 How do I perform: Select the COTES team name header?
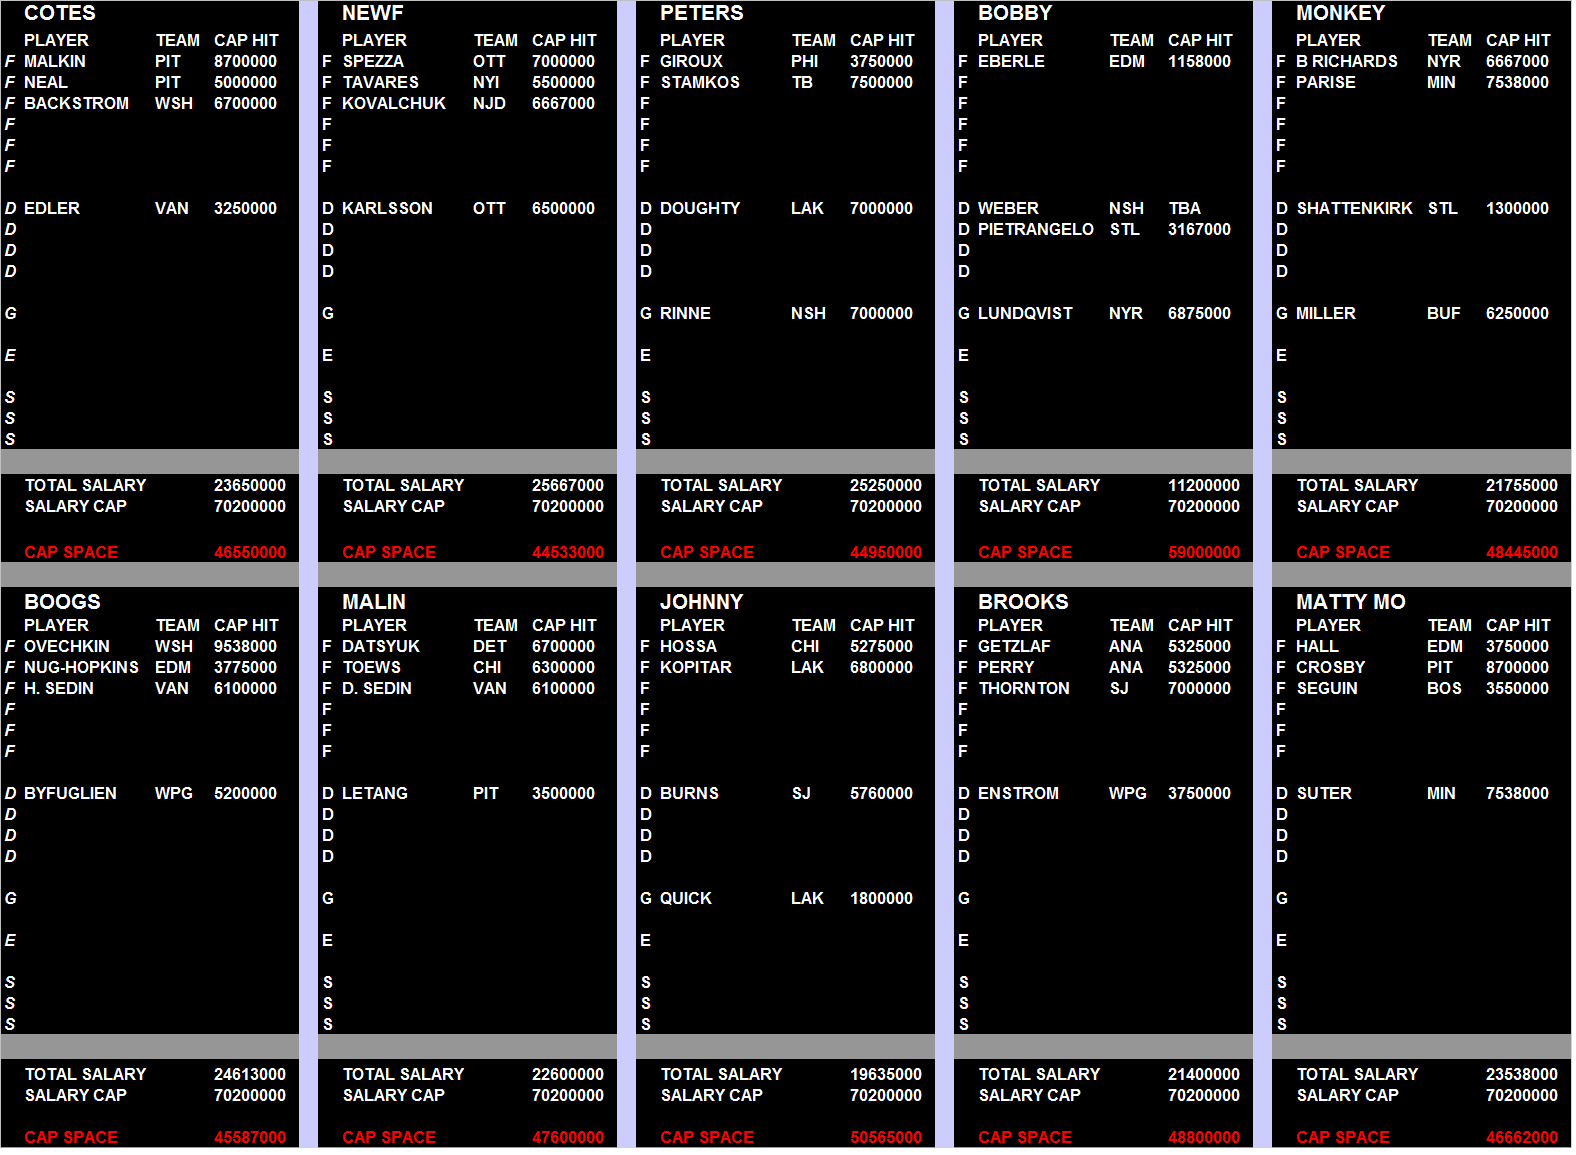[x=60, y=13]
